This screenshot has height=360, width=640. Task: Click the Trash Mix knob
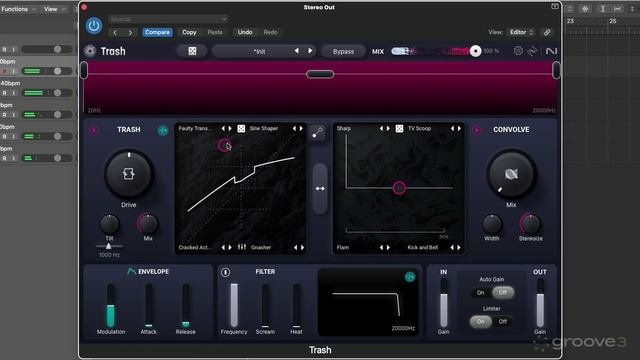(x=148, y=224)
